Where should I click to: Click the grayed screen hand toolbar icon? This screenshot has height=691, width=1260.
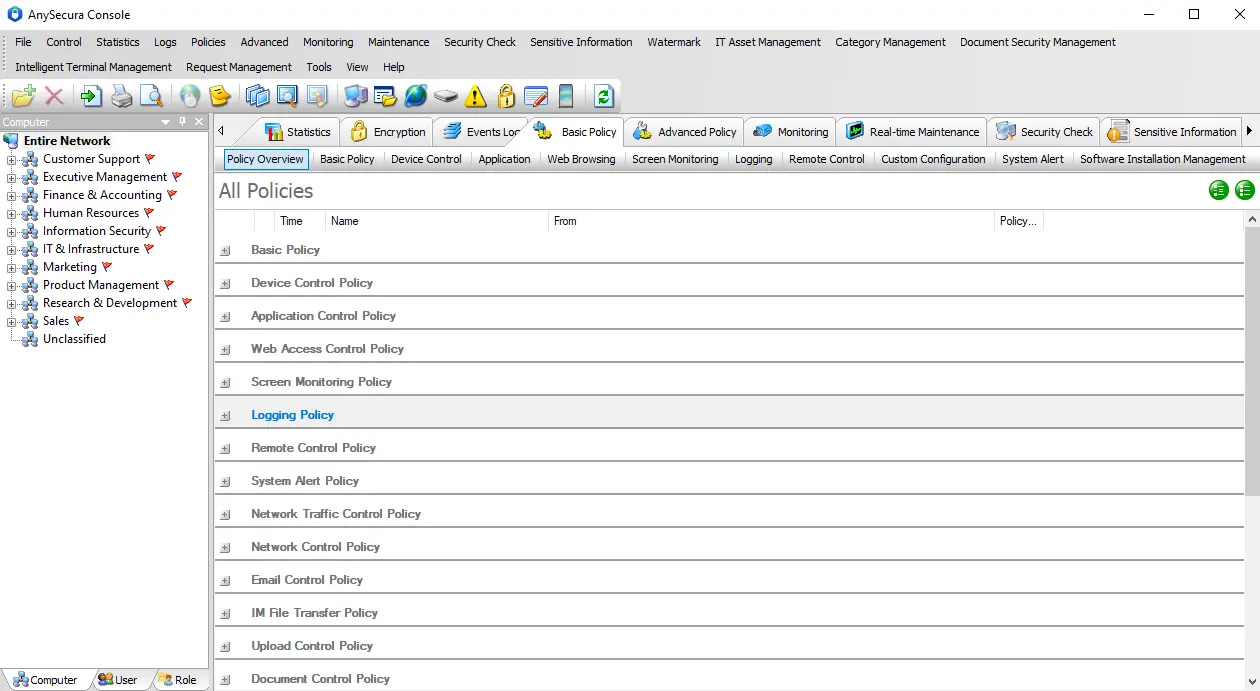(317, 96)
